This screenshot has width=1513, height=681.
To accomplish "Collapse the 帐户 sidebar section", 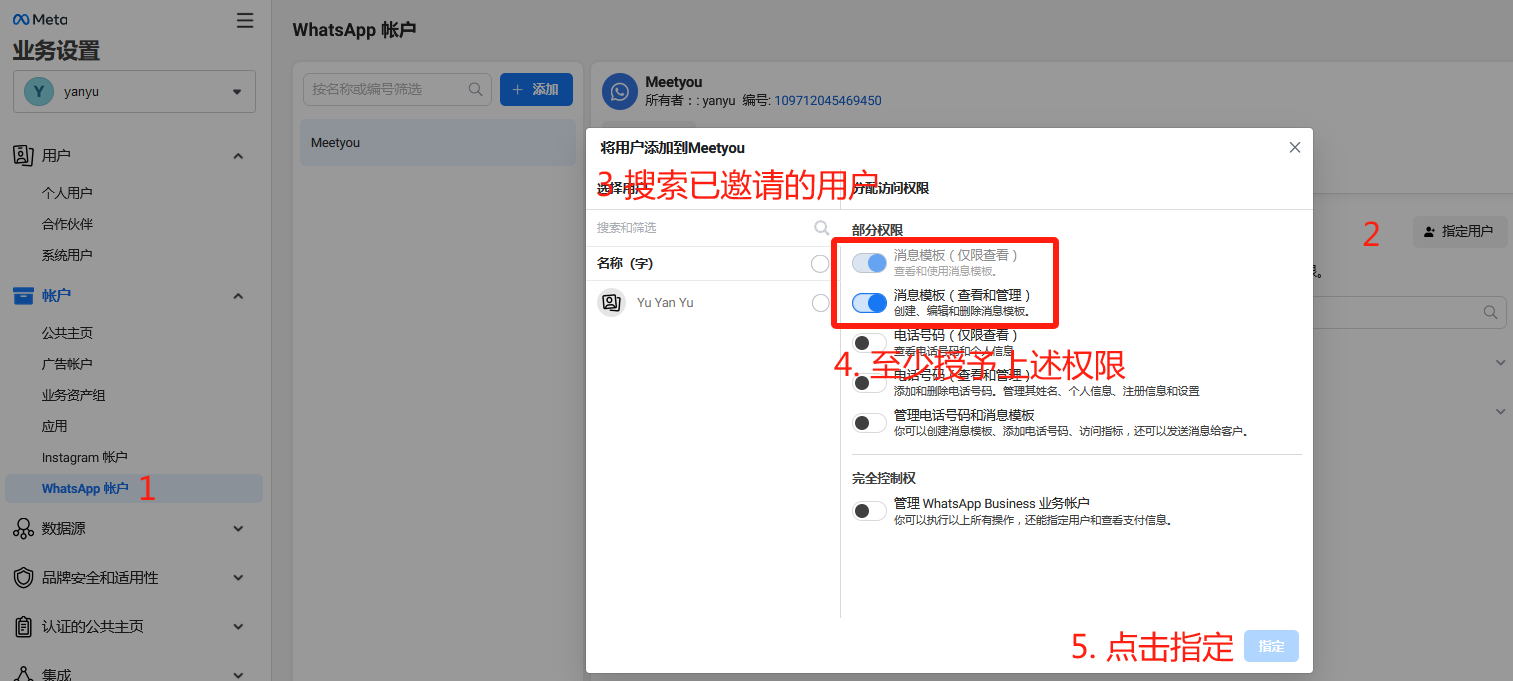I will (238, 296).
